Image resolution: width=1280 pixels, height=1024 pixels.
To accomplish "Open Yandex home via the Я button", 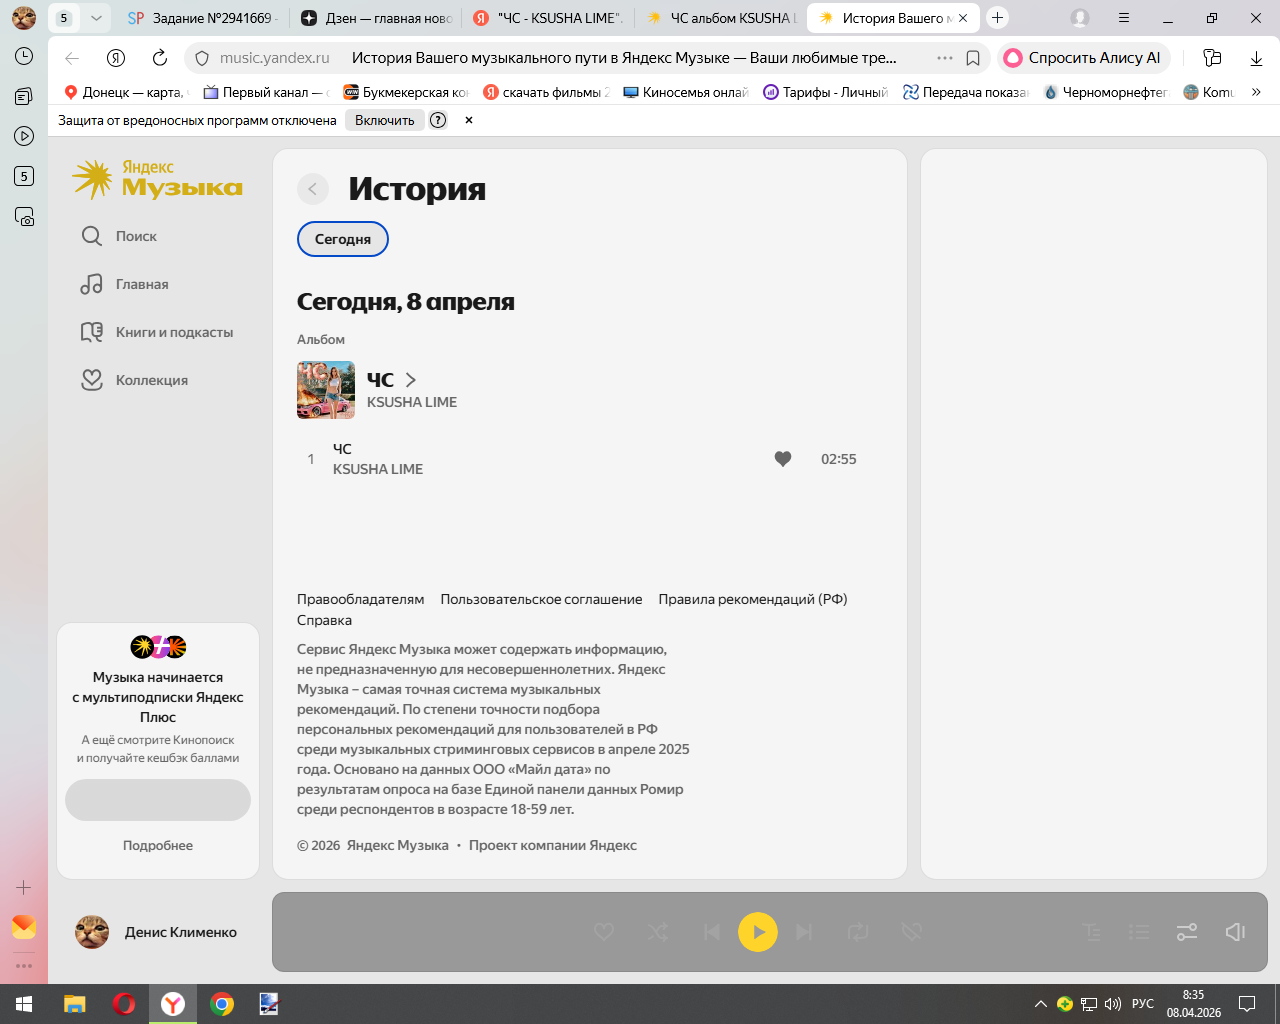I will click(116, 58).
